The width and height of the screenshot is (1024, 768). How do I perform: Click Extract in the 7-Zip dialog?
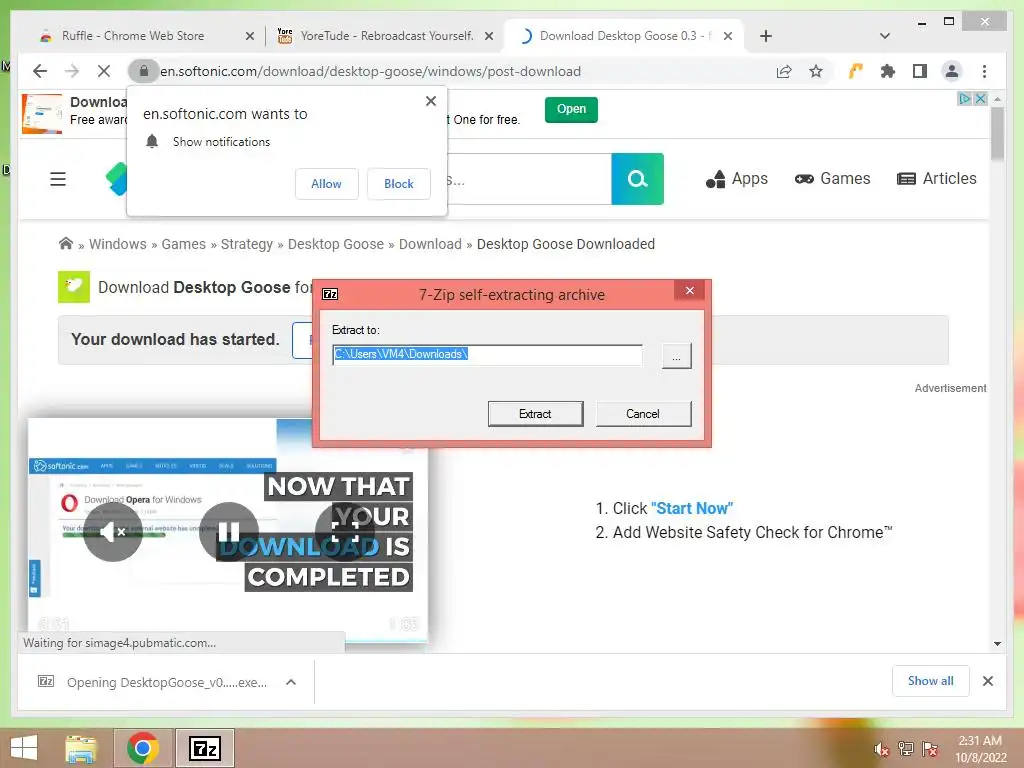pyautogui.click(x=536, y=414)
